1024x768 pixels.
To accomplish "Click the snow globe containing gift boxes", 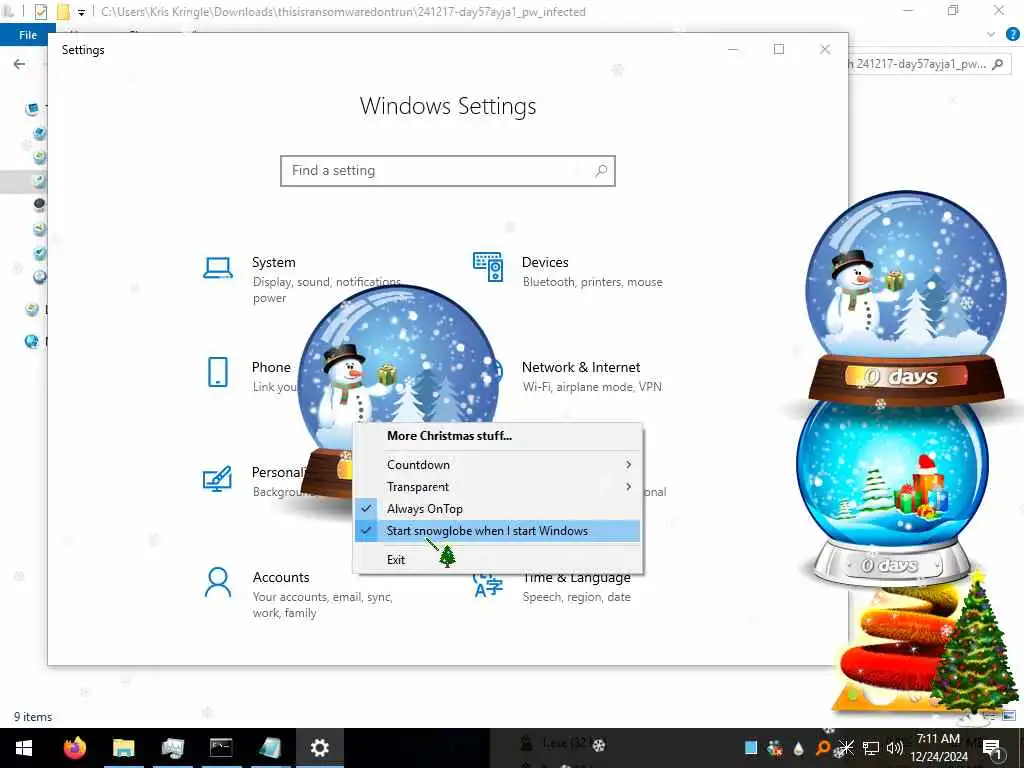I will [891, 491].
